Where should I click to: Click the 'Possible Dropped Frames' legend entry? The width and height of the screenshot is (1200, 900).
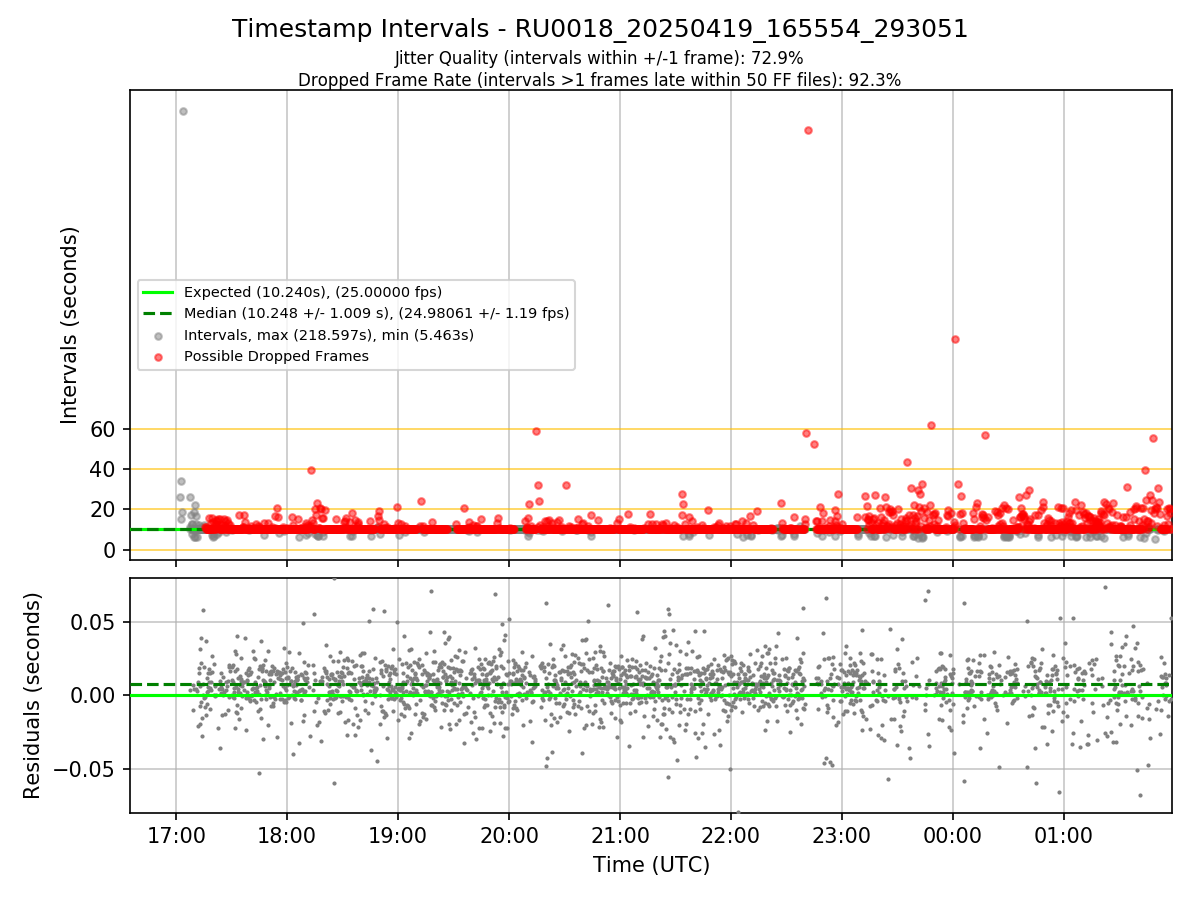(276, 356)
